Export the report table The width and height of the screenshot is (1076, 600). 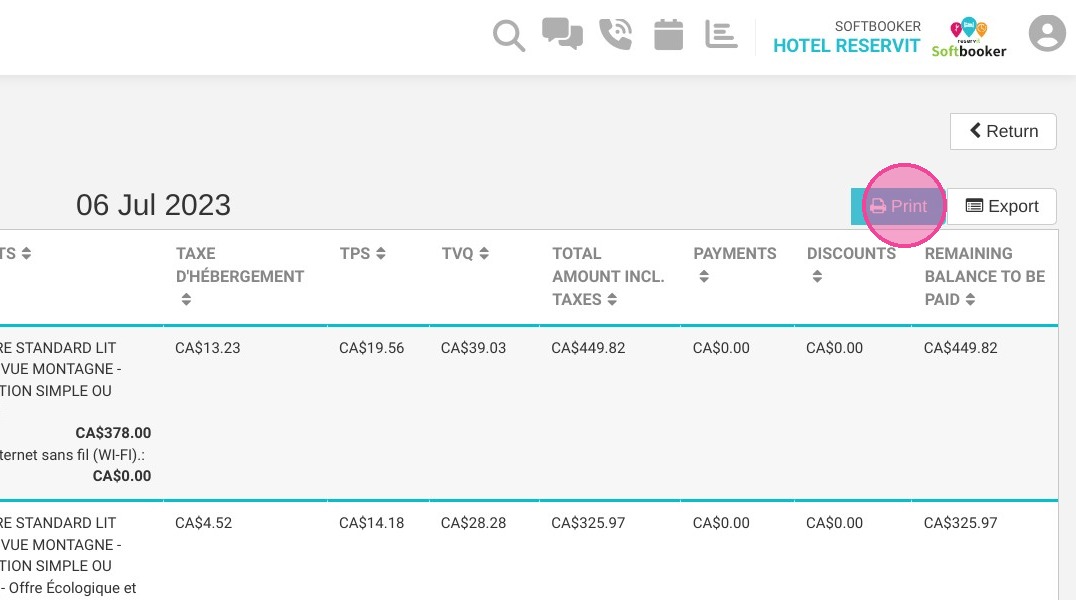coord(1002,206)
